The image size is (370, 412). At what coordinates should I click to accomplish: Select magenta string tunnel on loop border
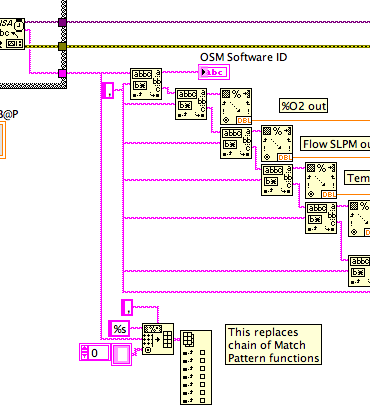[62, 73]
